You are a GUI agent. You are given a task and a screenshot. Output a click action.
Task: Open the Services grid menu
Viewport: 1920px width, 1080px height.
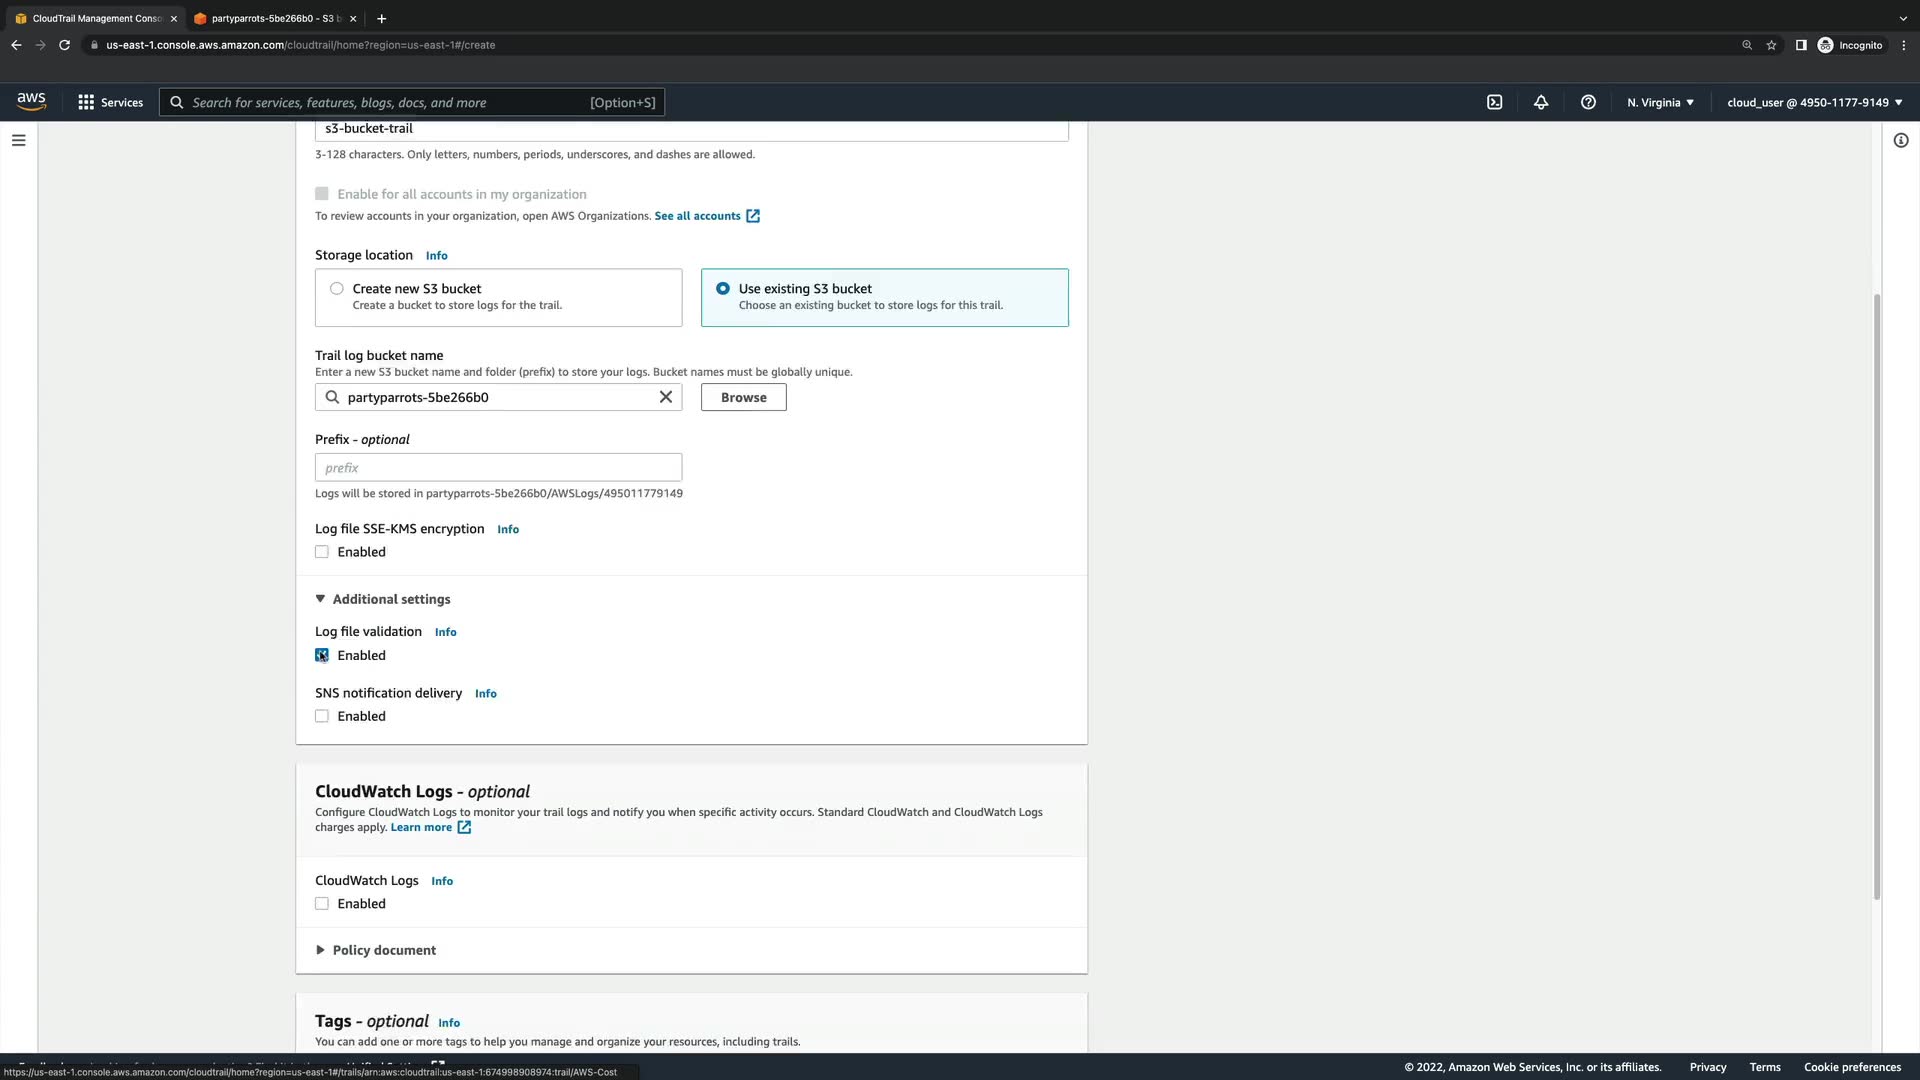click(x=110, y=102)
